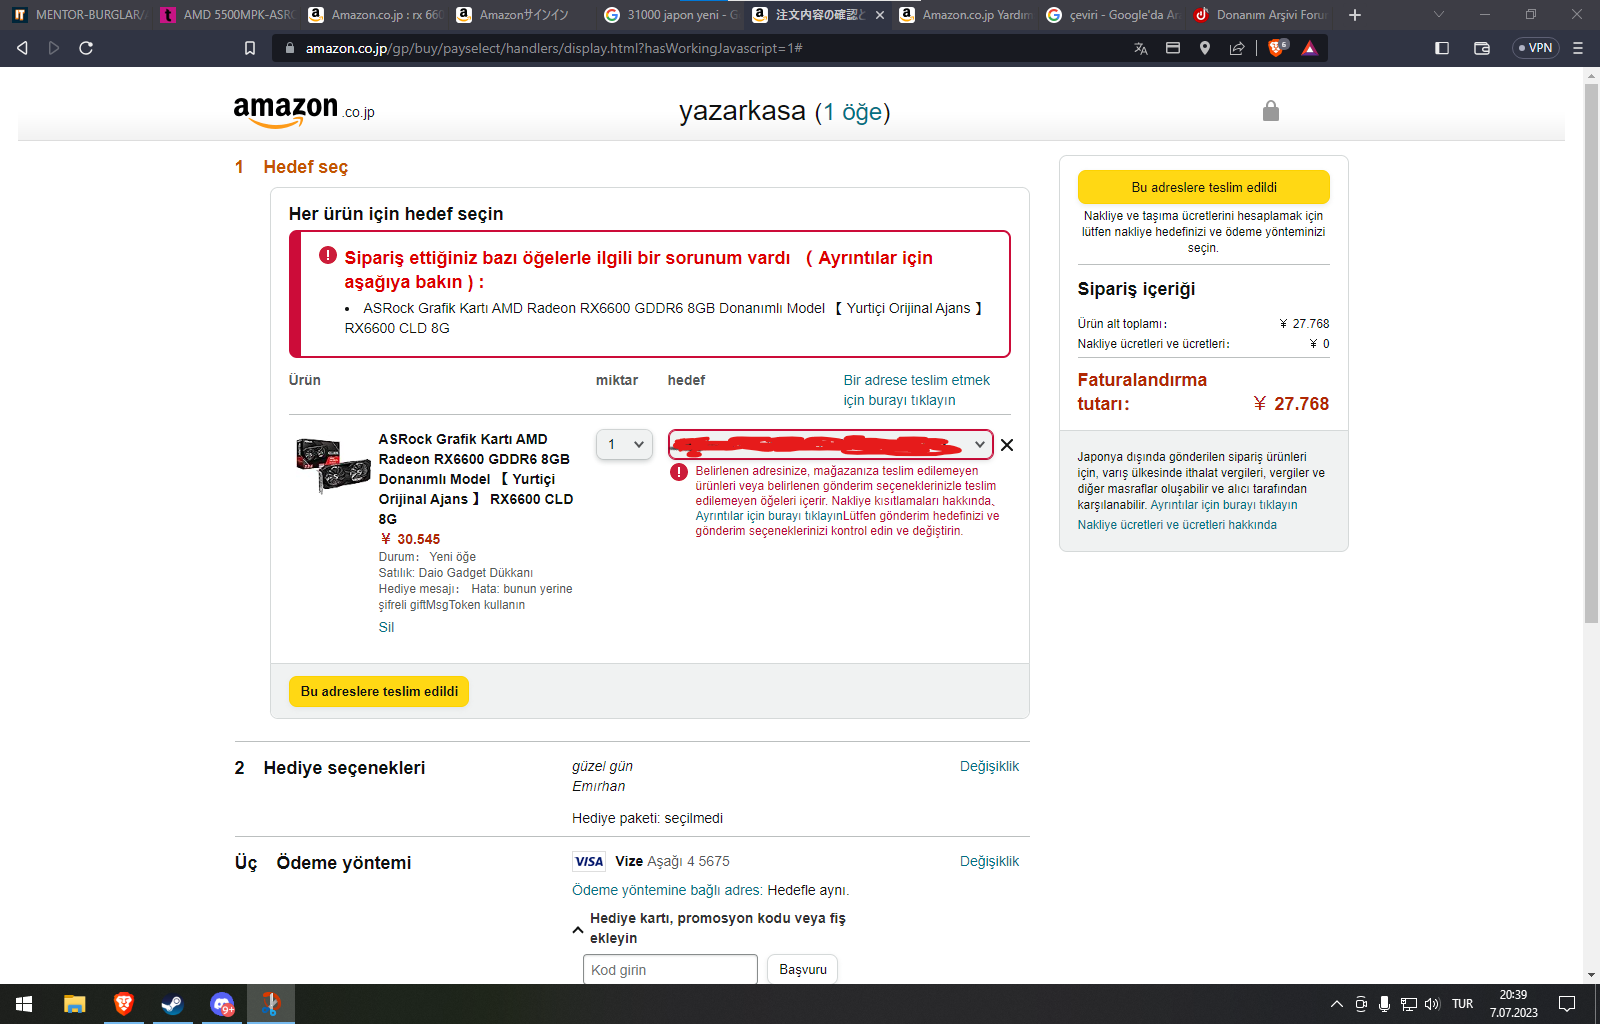This screenshot has height=1024, width=1600.
Task: Switch to the Amazon.co.jp : rx 66 tab
Action: [374, 15]
